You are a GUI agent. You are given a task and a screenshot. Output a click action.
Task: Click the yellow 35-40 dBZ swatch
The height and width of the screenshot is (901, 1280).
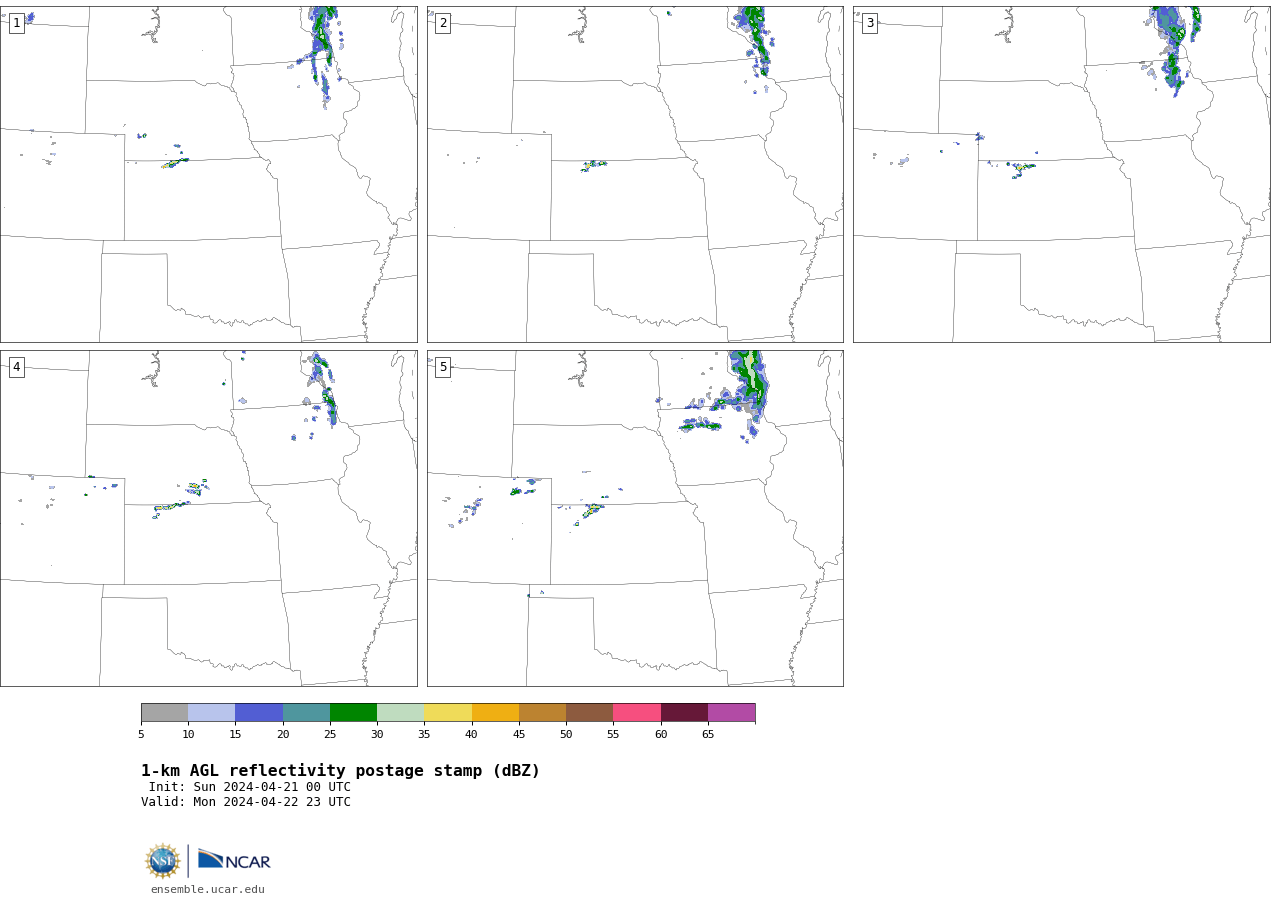448,713
